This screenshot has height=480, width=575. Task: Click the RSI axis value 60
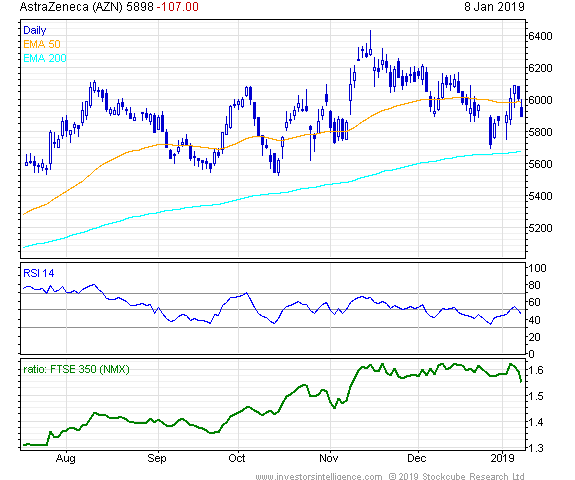pos(534,302)
